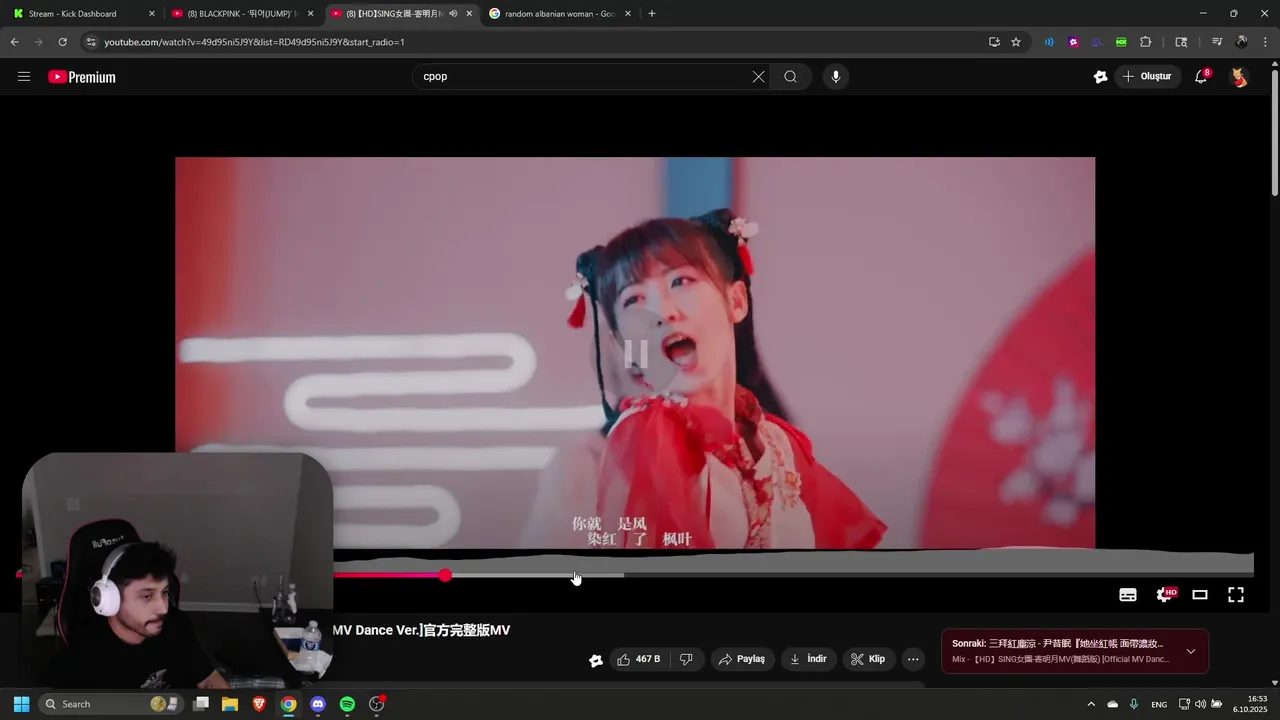Open Chrome profile avatar
1280x720 pixels.
(1241, 42)
